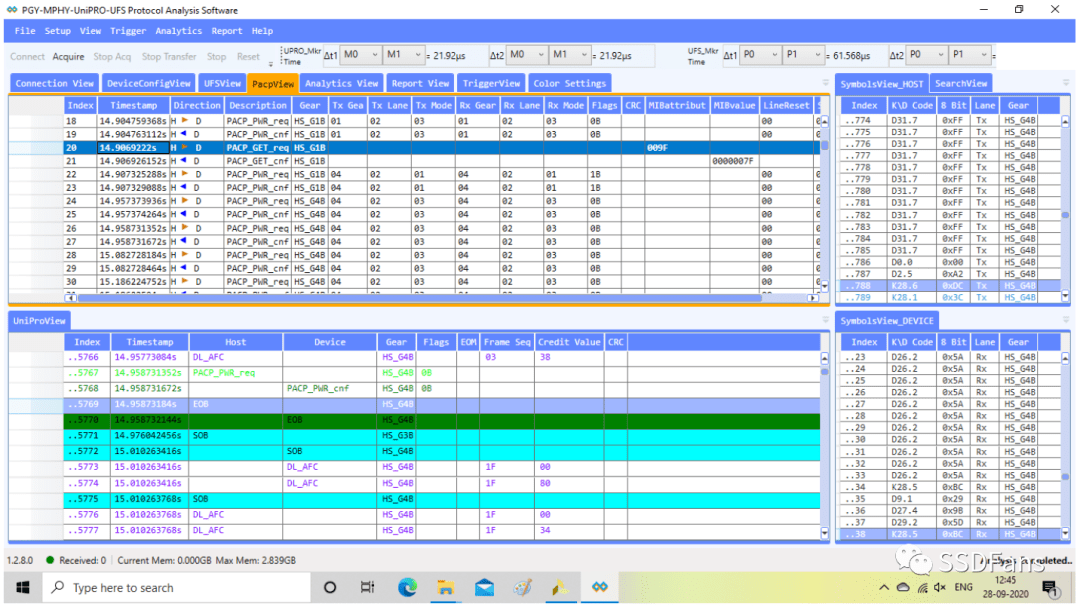The image size is (1080, 607).
Task: Click the Reset toolbar button
Action: (248, 56)
